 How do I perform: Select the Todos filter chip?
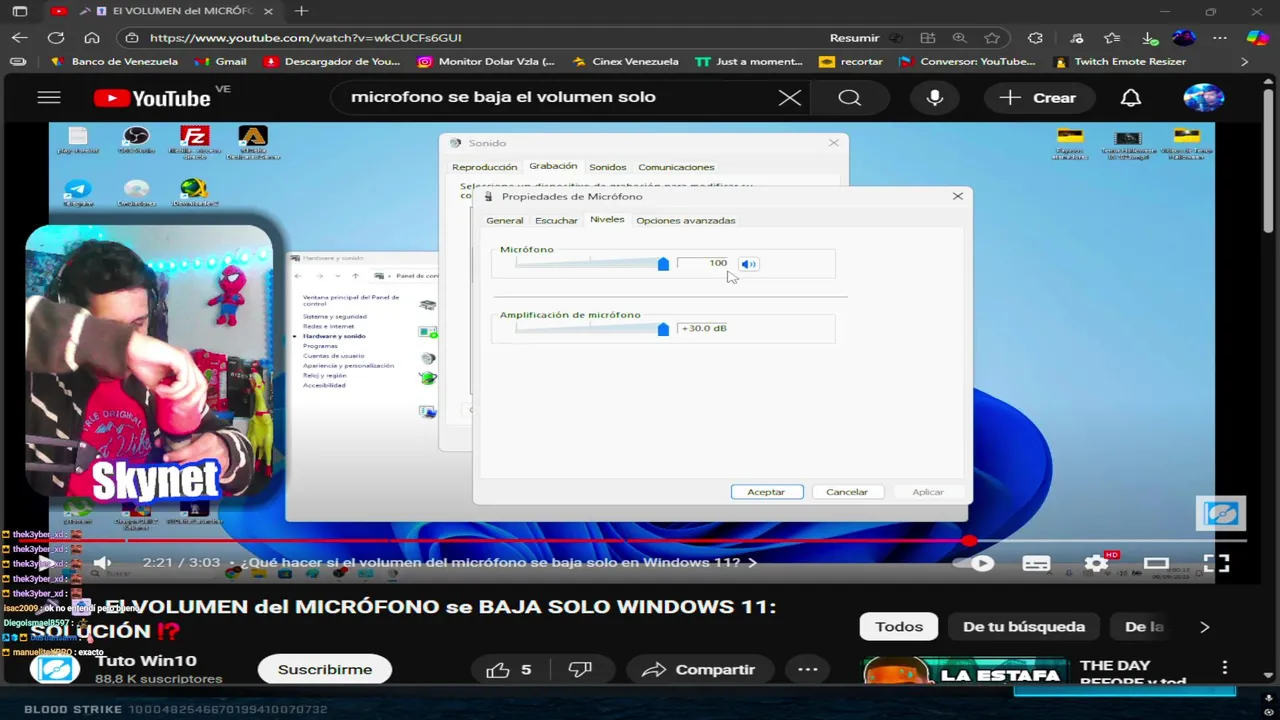coord(899,627)
